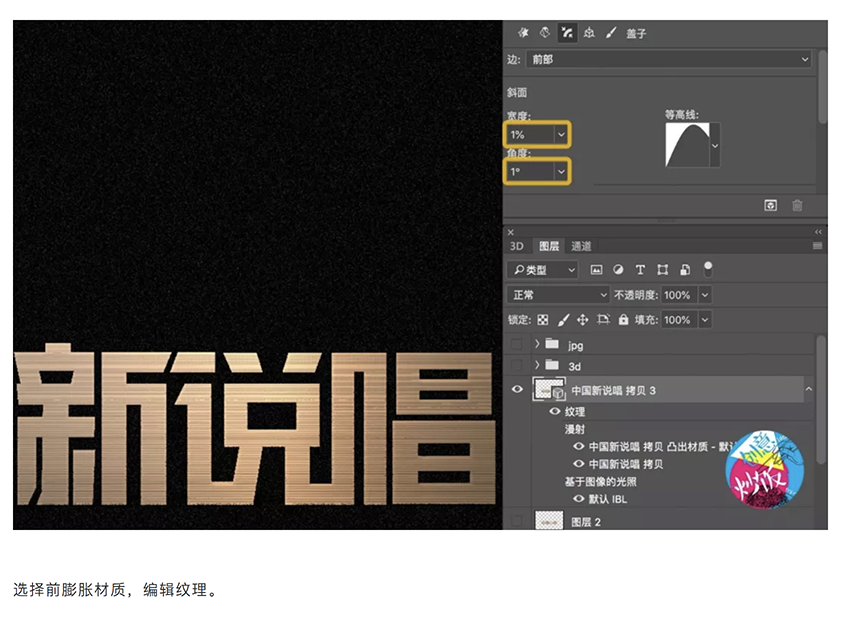This screenshot has width=844, height=627.
Task: Lock artboard nesting icon
Action: pos(603,320)
